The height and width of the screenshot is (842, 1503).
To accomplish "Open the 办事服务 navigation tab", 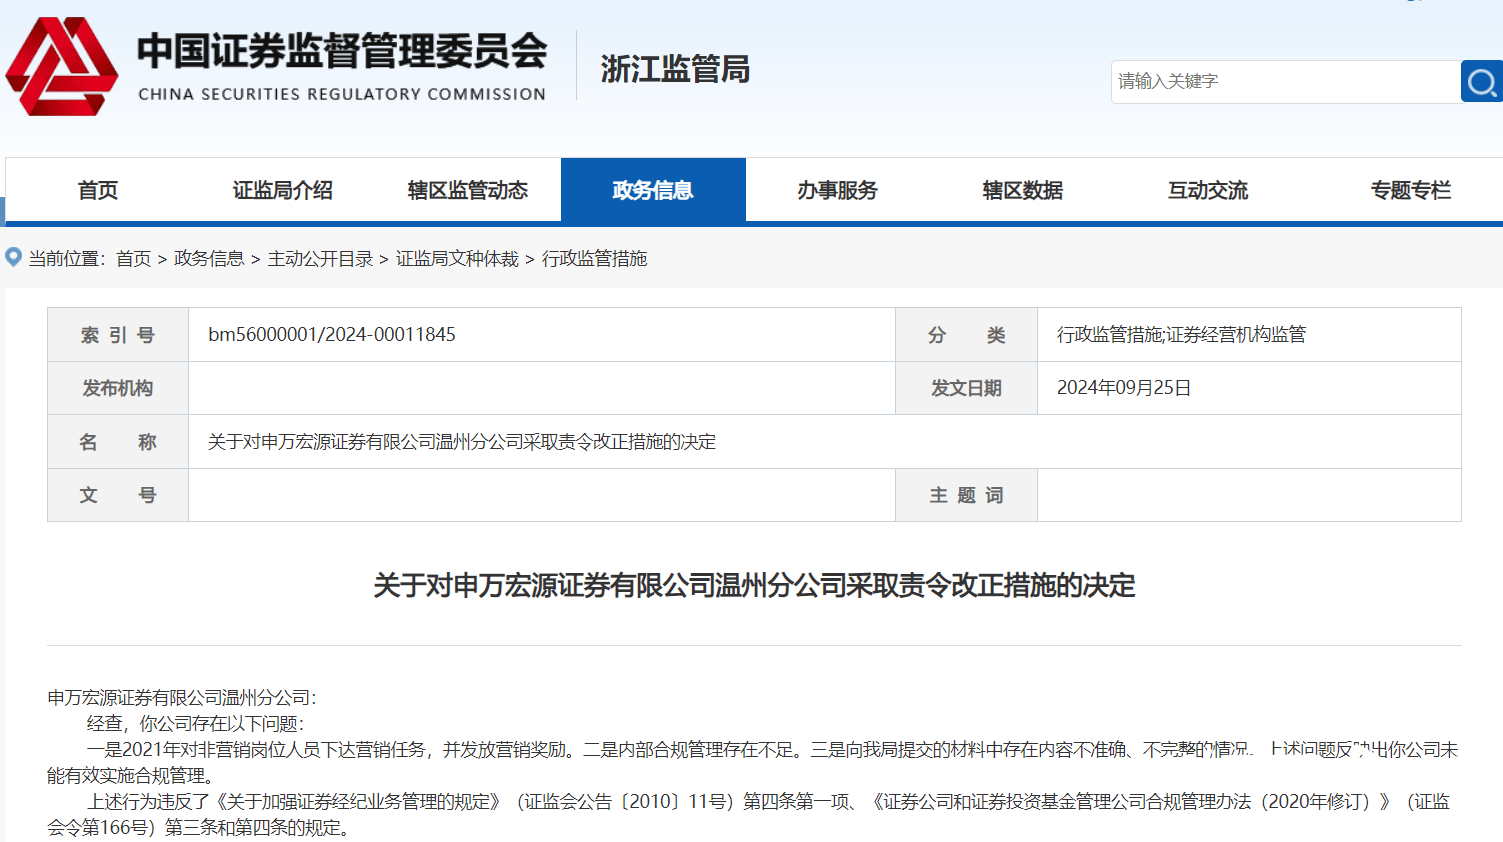I will point(838,190).
